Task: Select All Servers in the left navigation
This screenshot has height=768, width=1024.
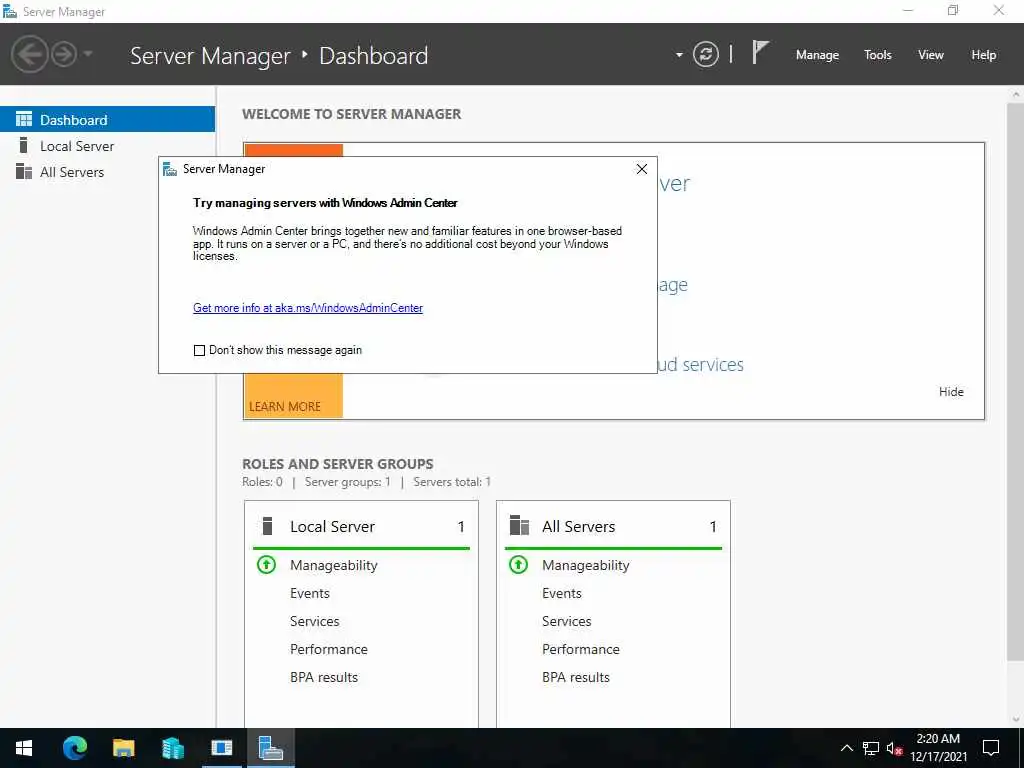Action: (x=107, y=172)
